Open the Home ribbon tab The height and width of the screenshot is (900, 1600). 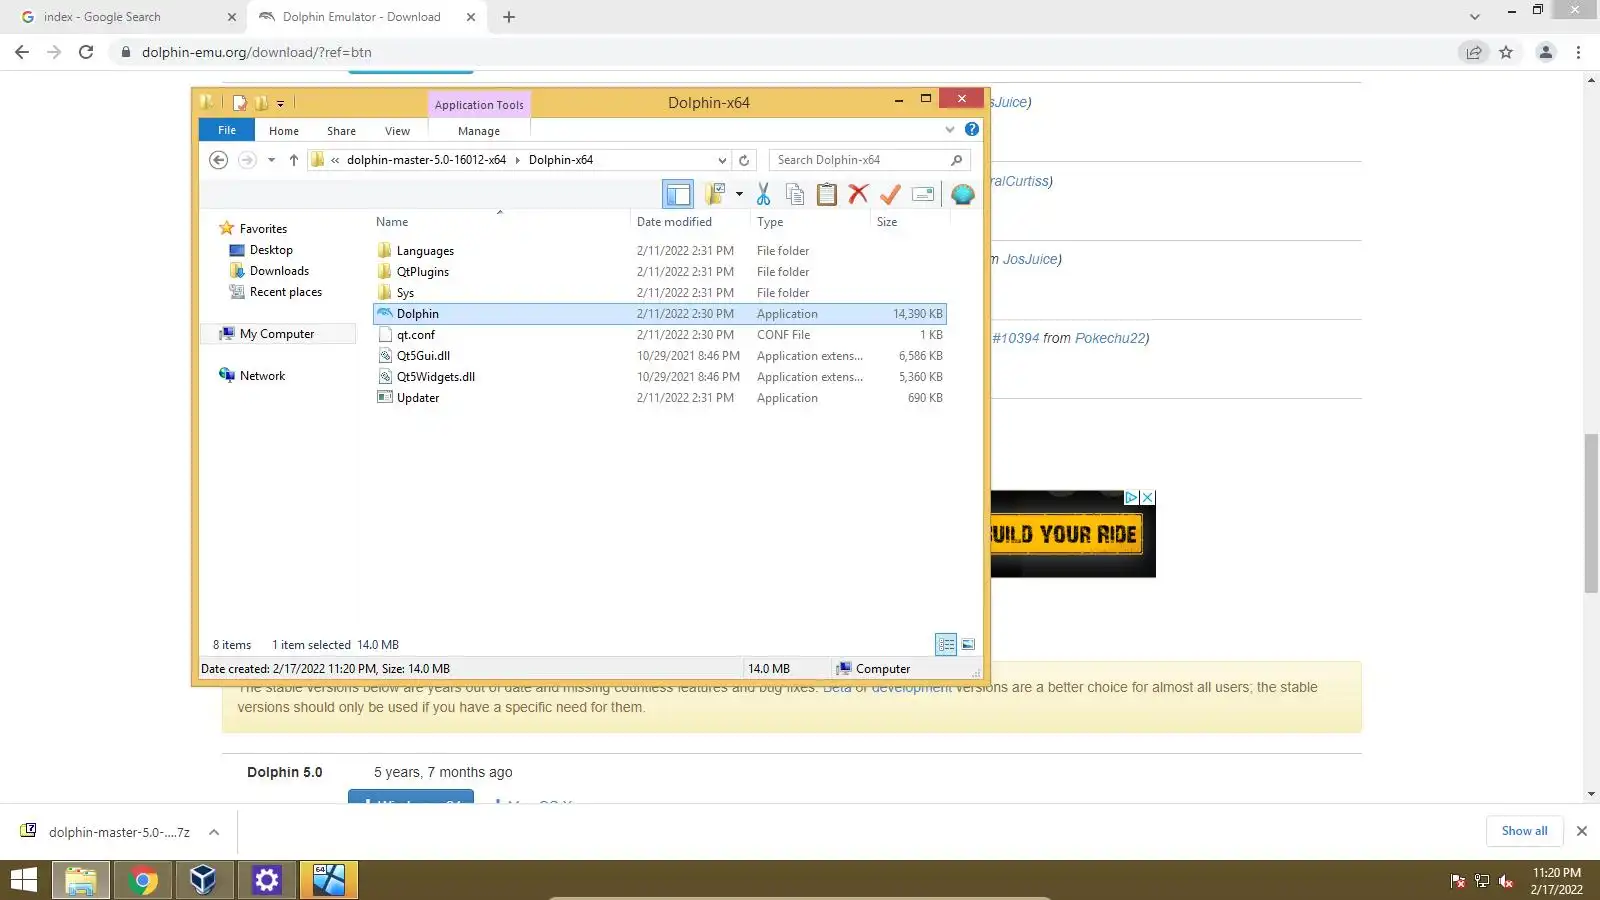pos(284,131)
